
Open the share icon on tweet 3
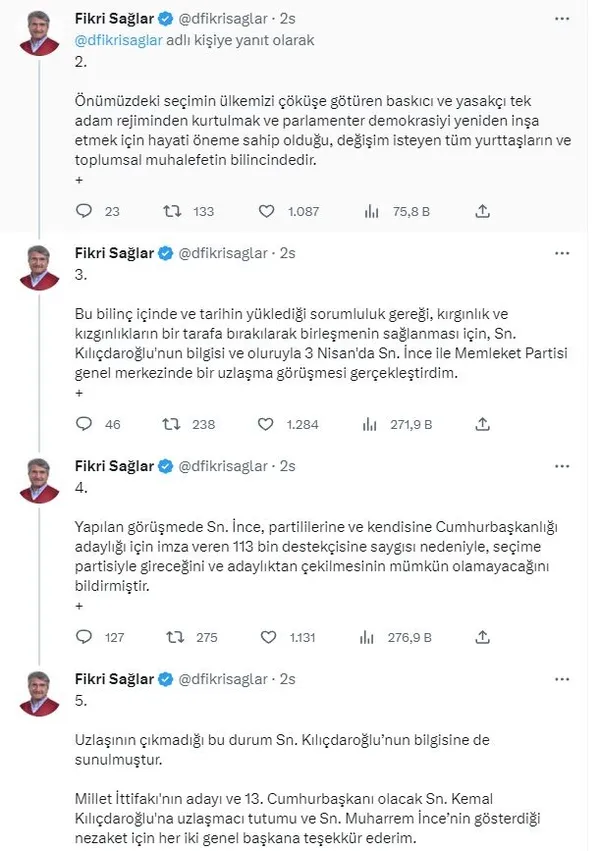coord(482,424)
